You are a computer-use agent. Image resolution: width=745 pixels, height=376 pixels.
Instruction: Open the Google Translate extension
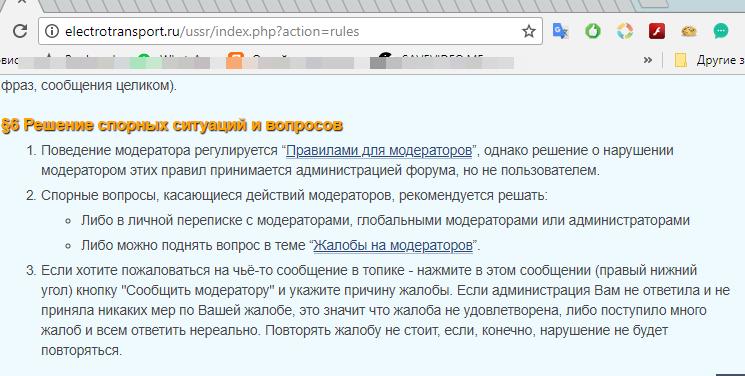561,31
